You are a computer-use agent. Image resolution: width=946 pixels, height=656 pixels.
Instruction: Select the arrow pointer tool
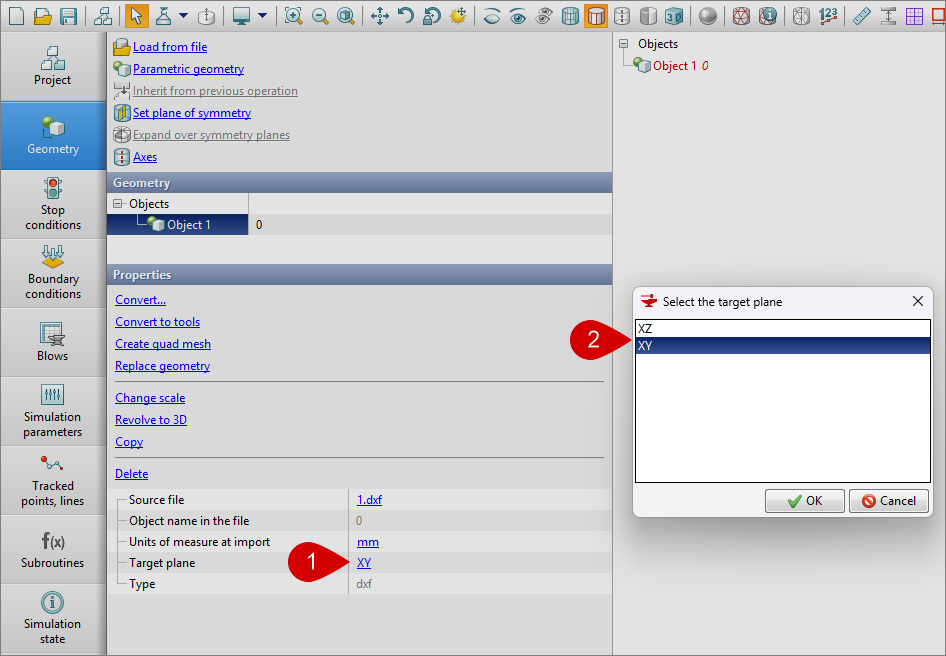136,16
